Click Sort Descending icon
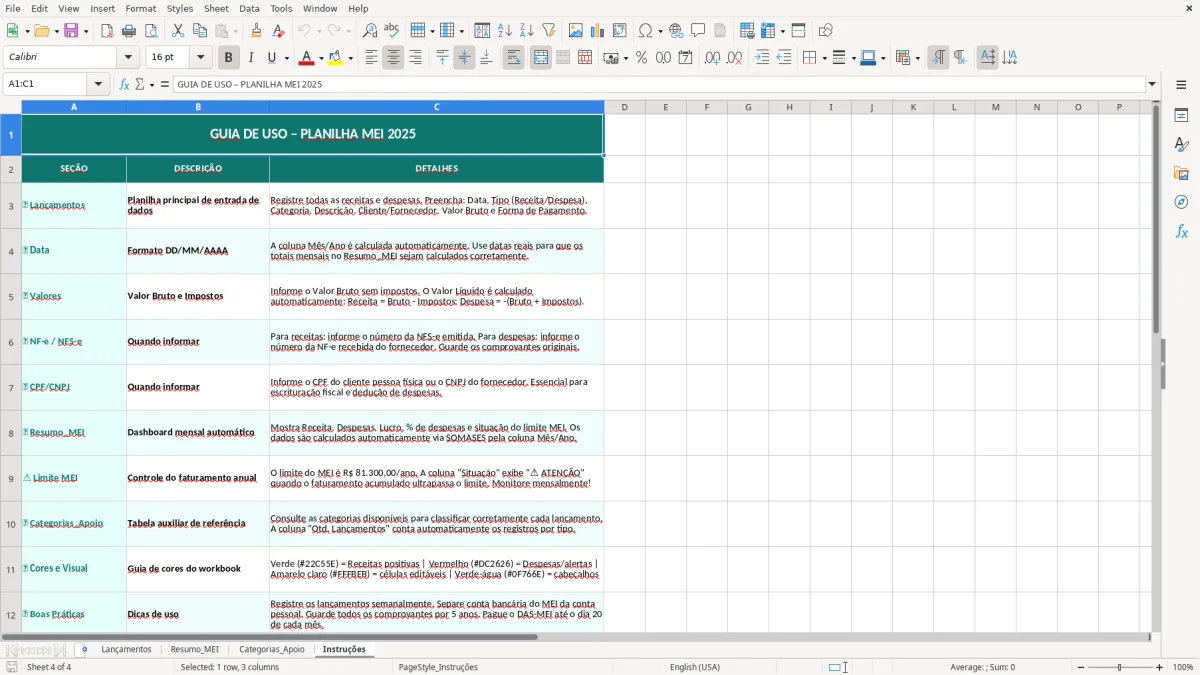1200x675 pixels. 527,31
